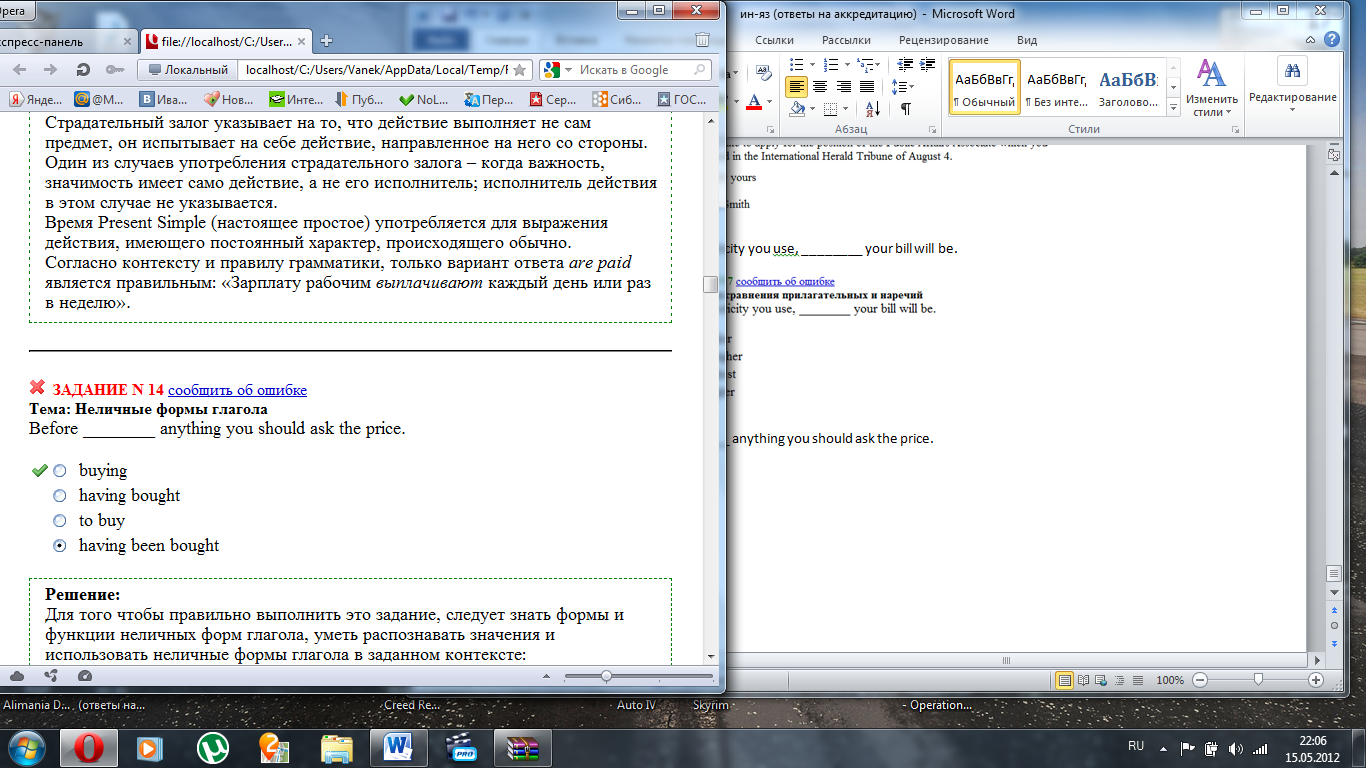Switch to the file://localhost tab

226,41
